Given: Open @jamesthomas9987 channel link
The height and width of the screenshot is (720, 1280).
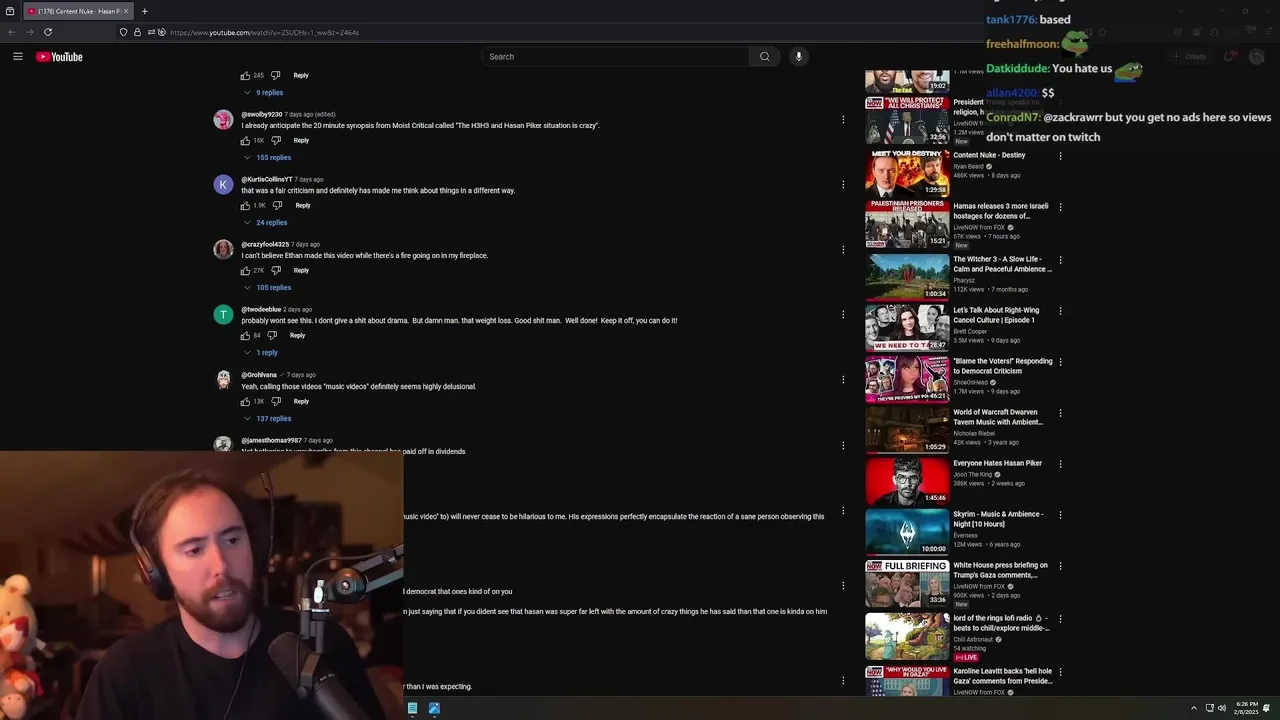Looking at the screenshot, I should point(271,441).
